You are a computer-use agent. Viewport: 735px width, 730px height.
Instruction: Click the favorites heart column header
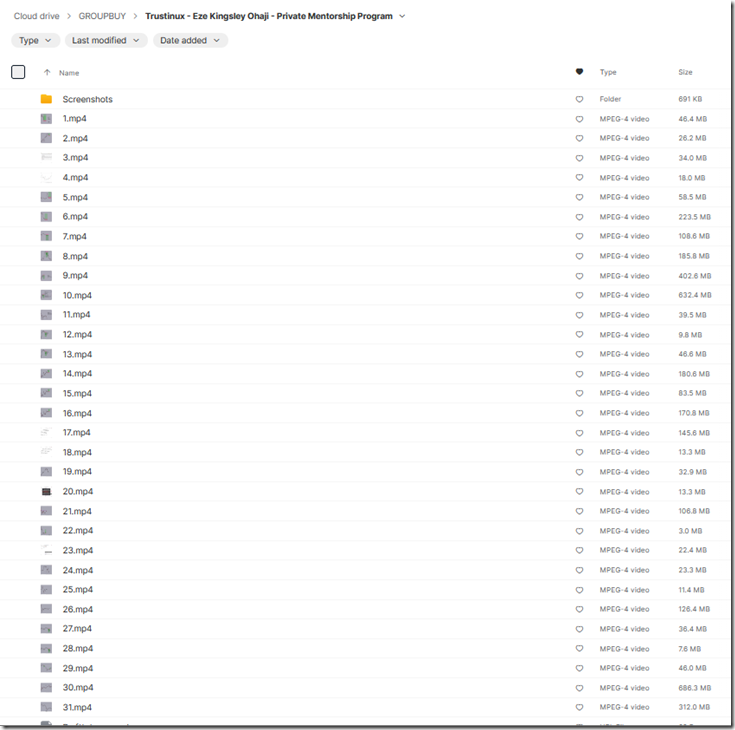point(579,72)
